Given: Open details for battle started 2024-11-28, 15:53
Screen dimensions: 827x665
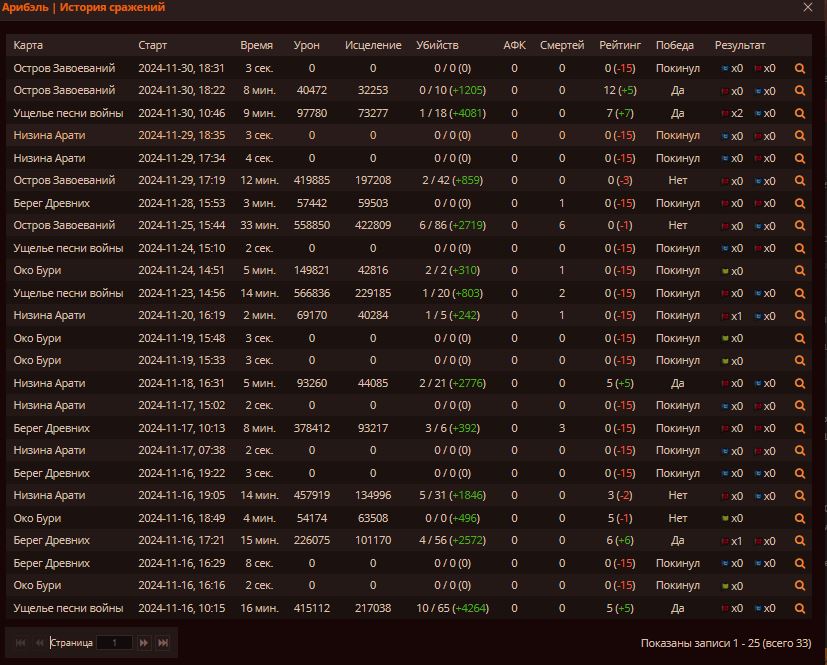Looking at the screenshot, I should click(800, 203).
